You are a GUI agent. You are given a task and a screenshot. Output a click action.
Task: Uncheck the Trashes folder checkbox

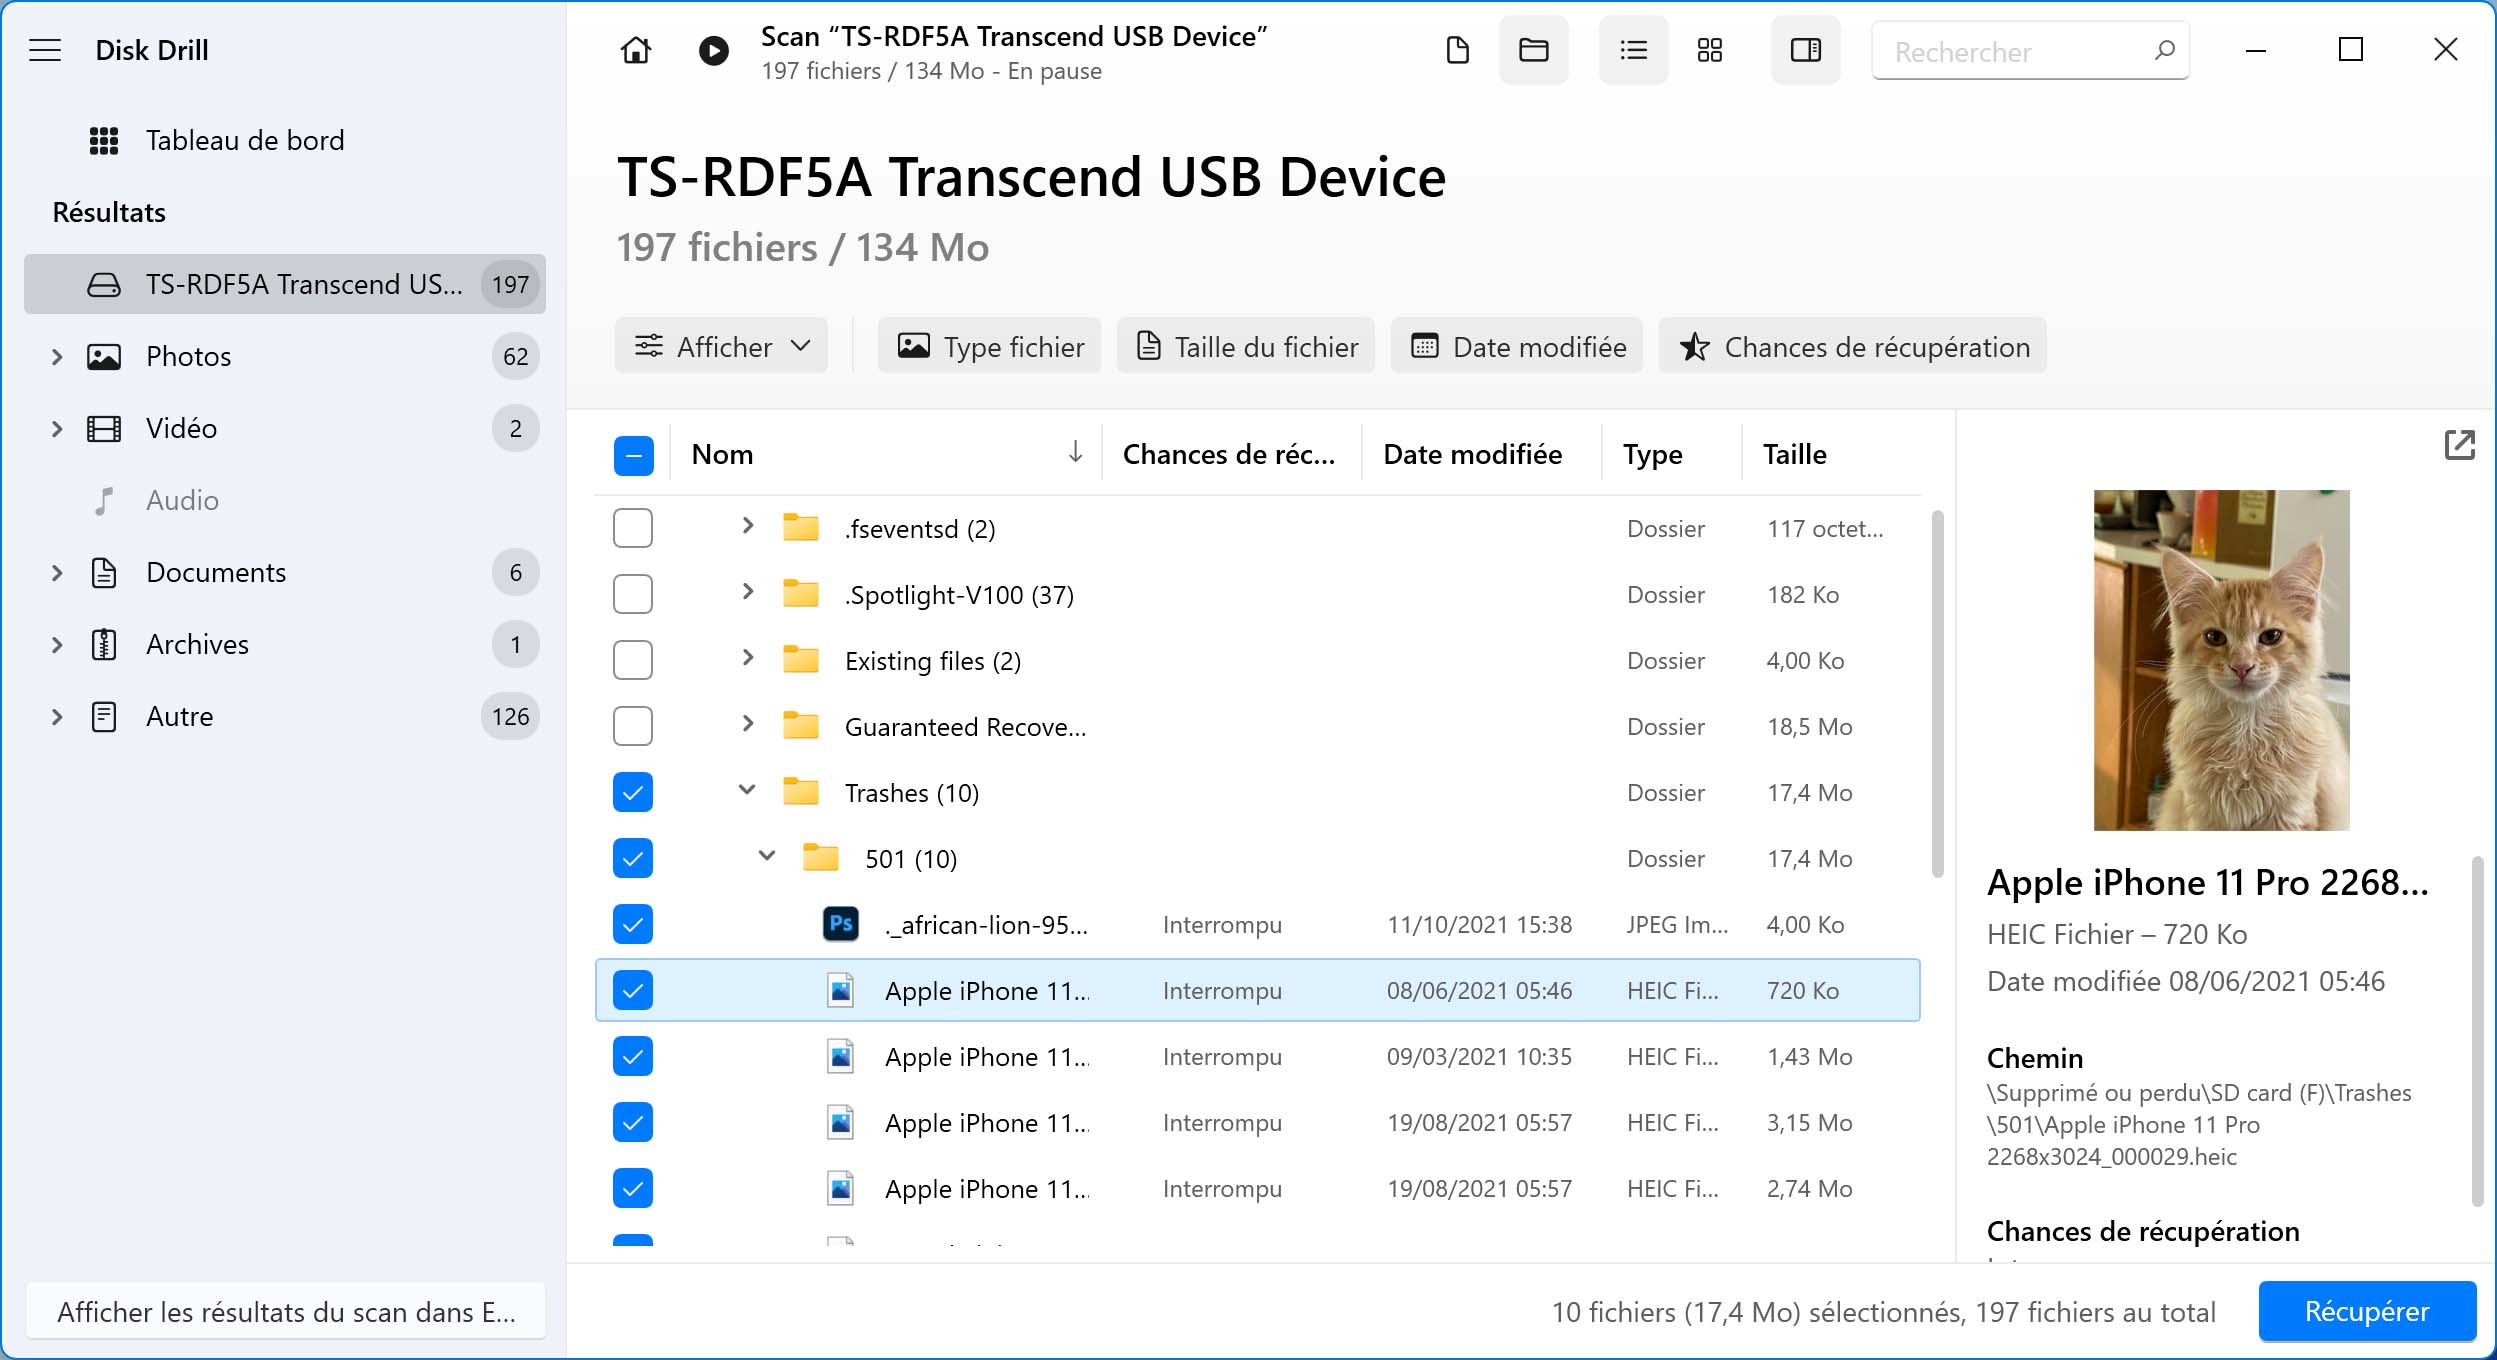[x=633, y=792]
